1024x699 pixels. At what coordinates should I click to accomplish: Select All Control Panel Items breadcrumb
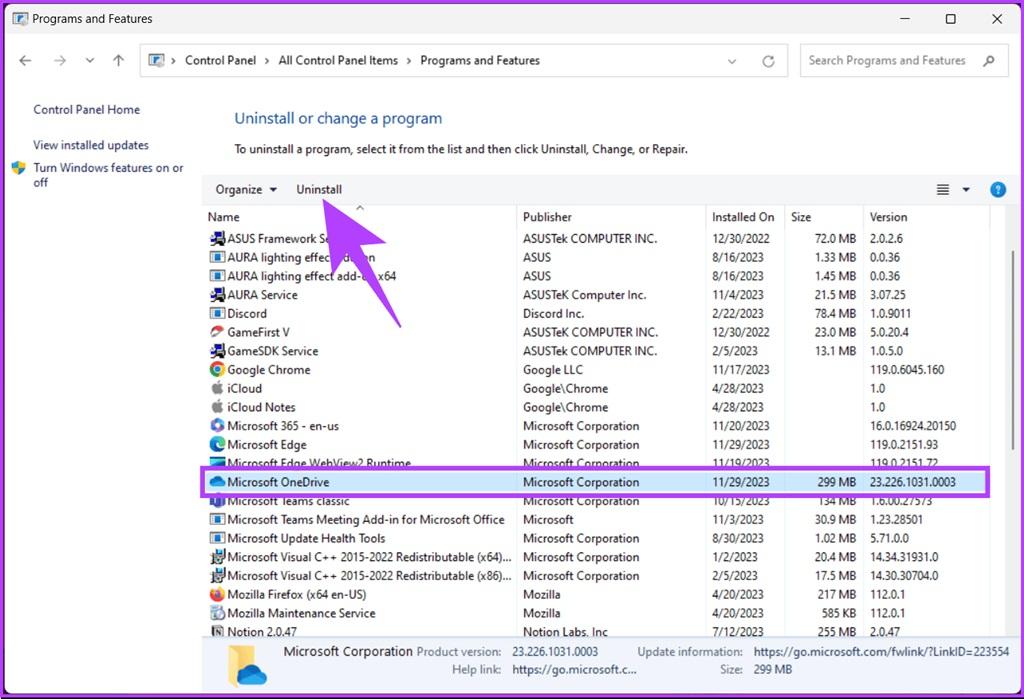click(x=338, y=61)
